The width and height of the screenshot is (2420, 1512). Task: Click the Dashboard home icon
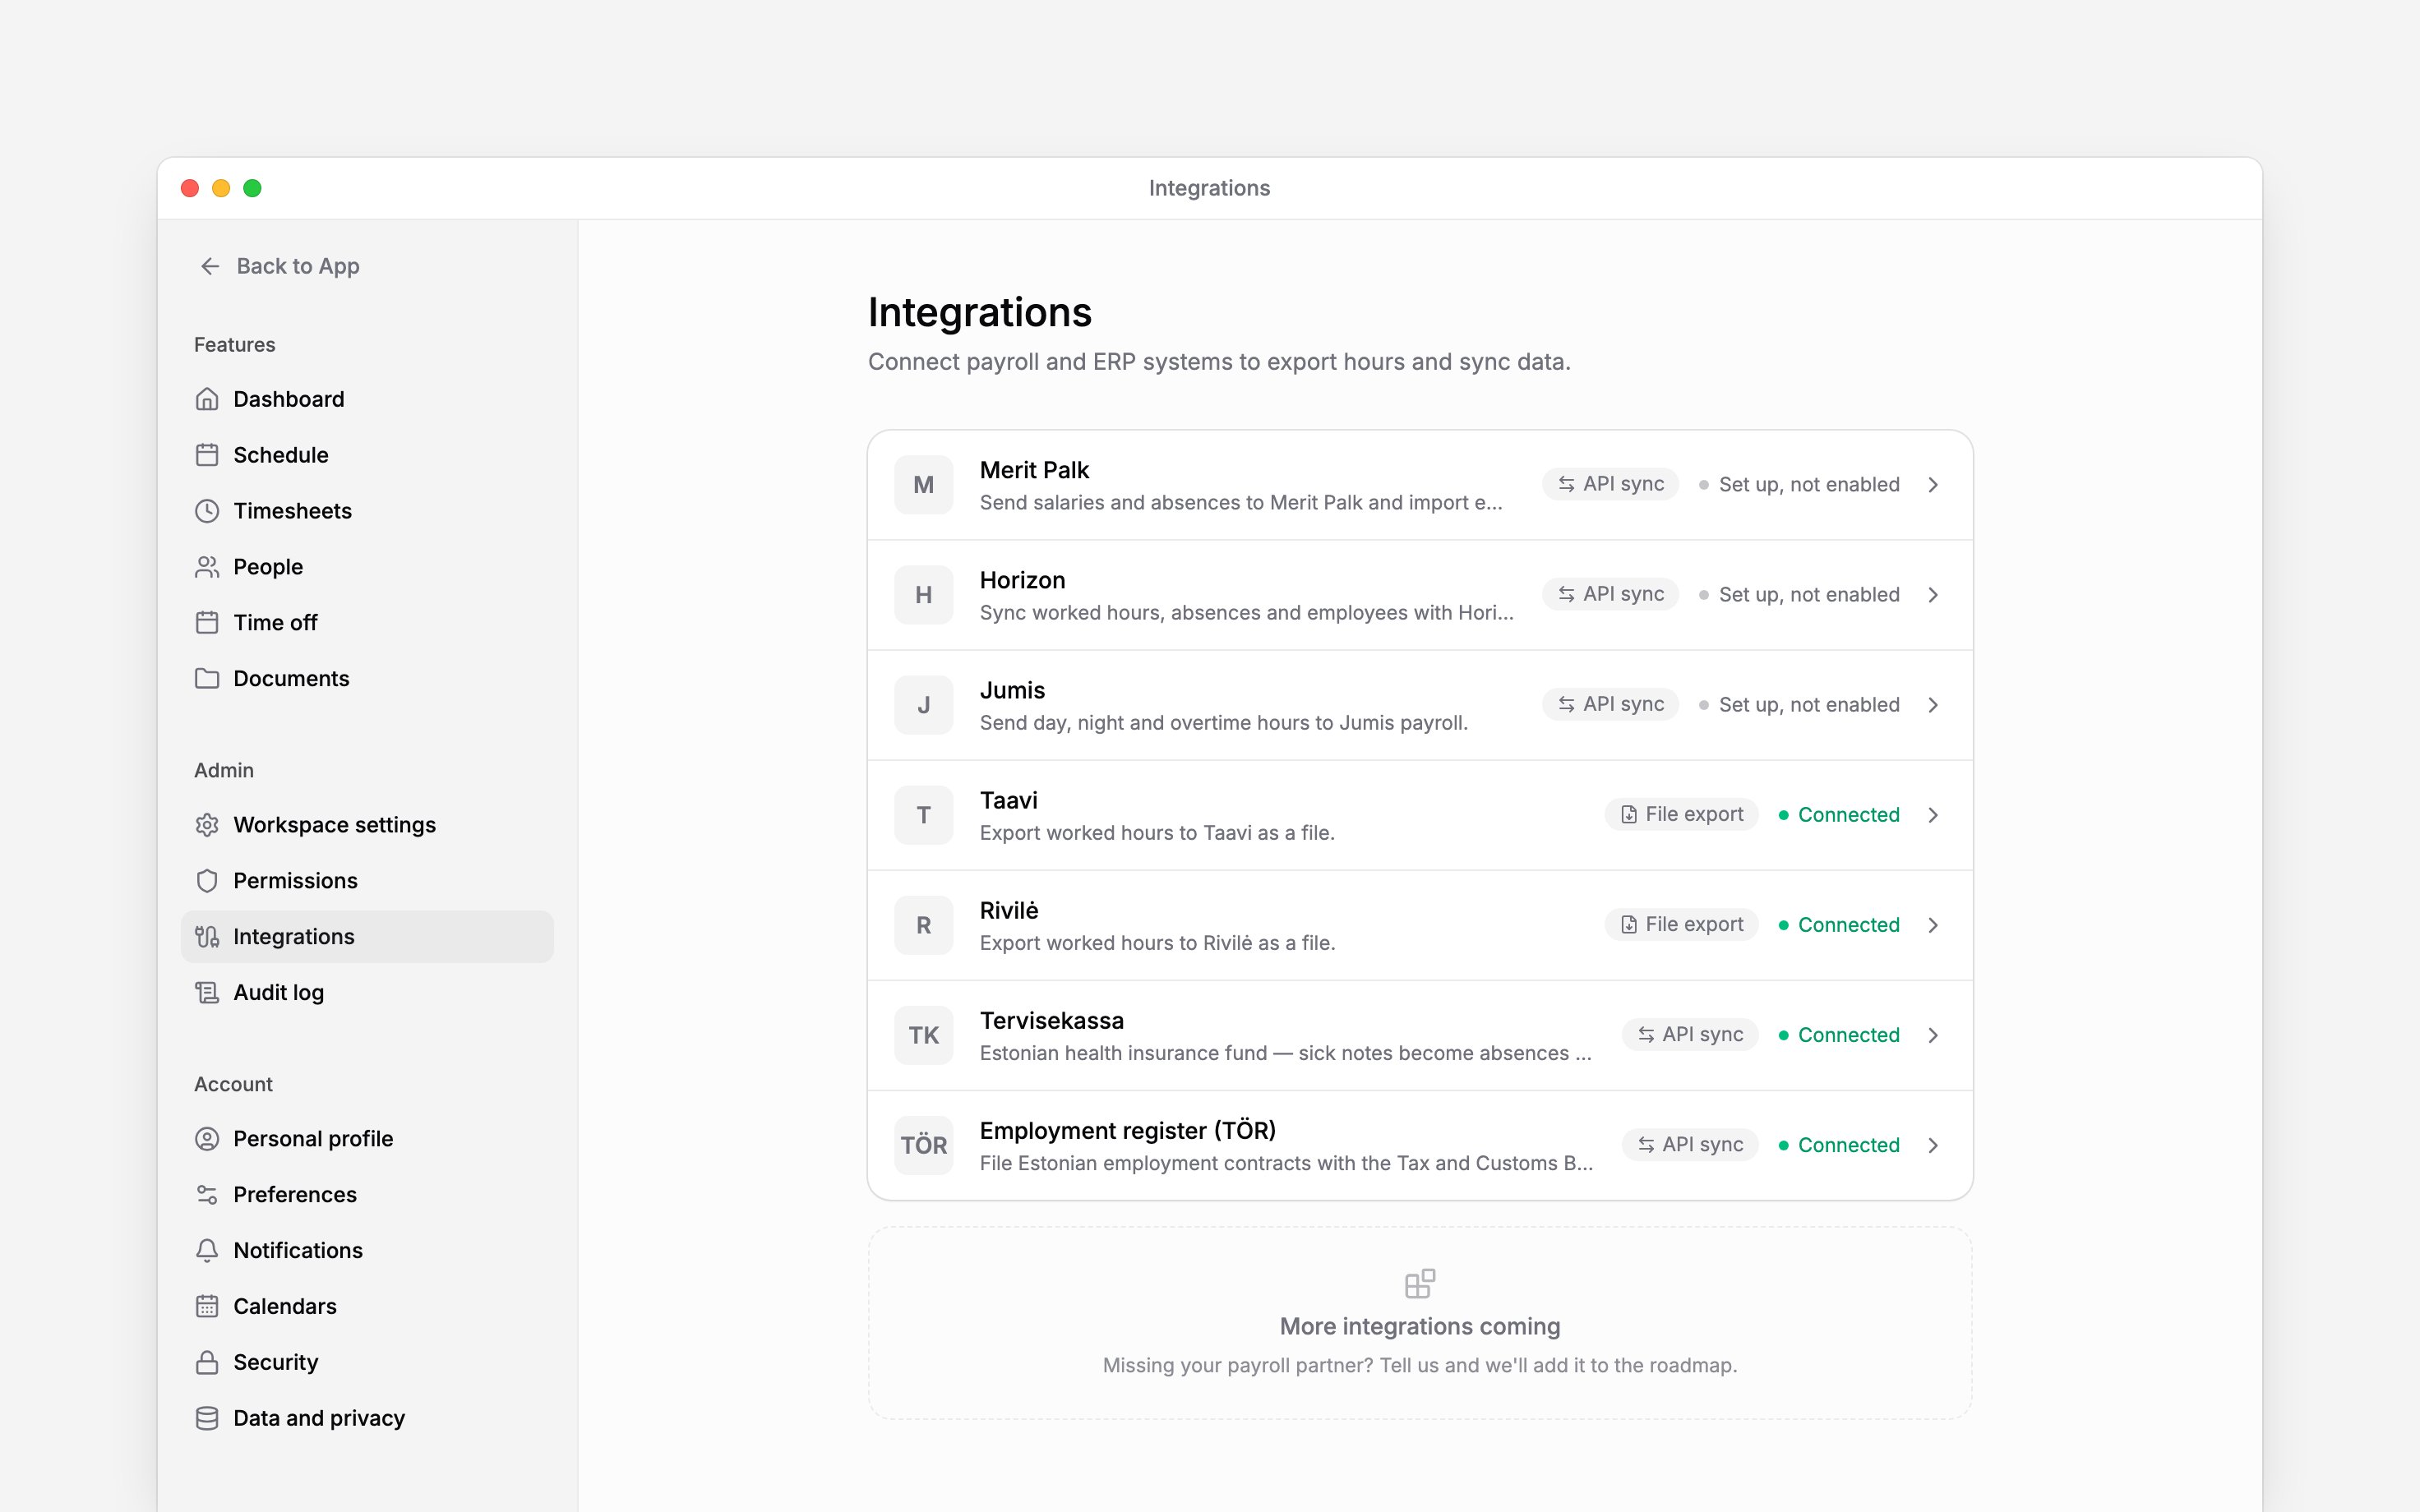pos(207,399)
